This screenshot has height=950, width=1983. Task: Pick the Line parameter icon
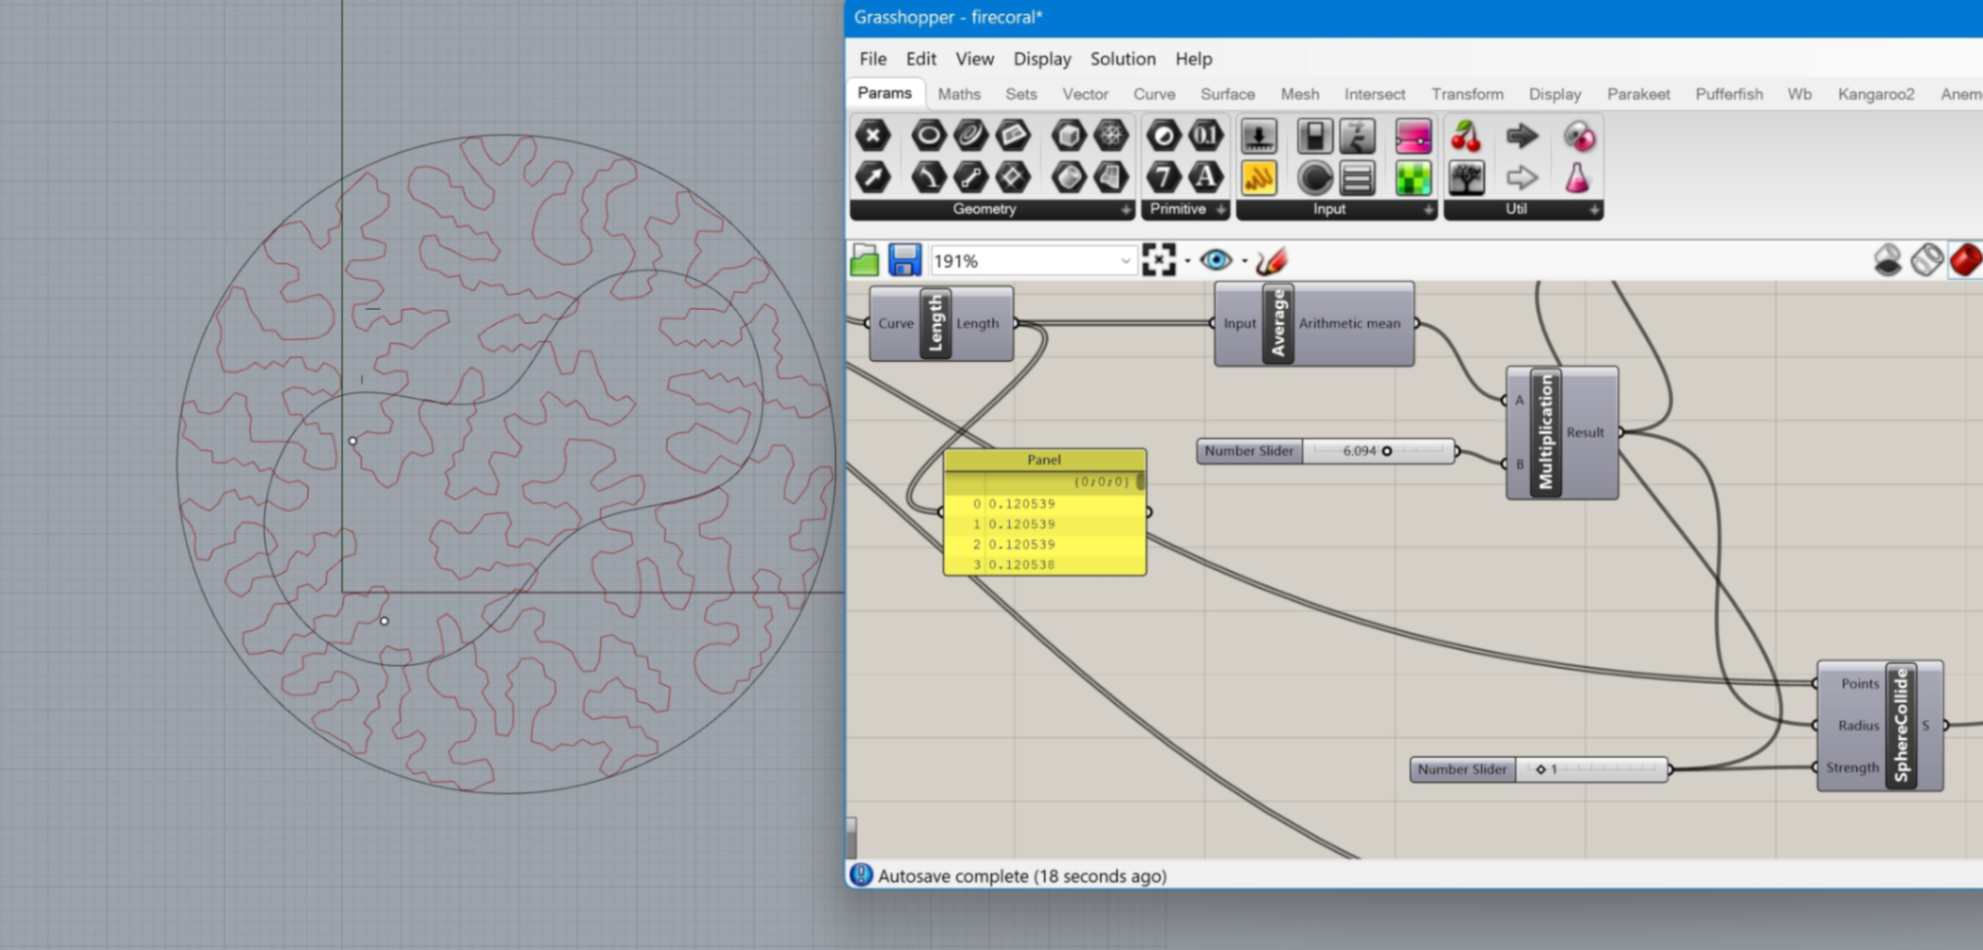click(x=970, y=178)
